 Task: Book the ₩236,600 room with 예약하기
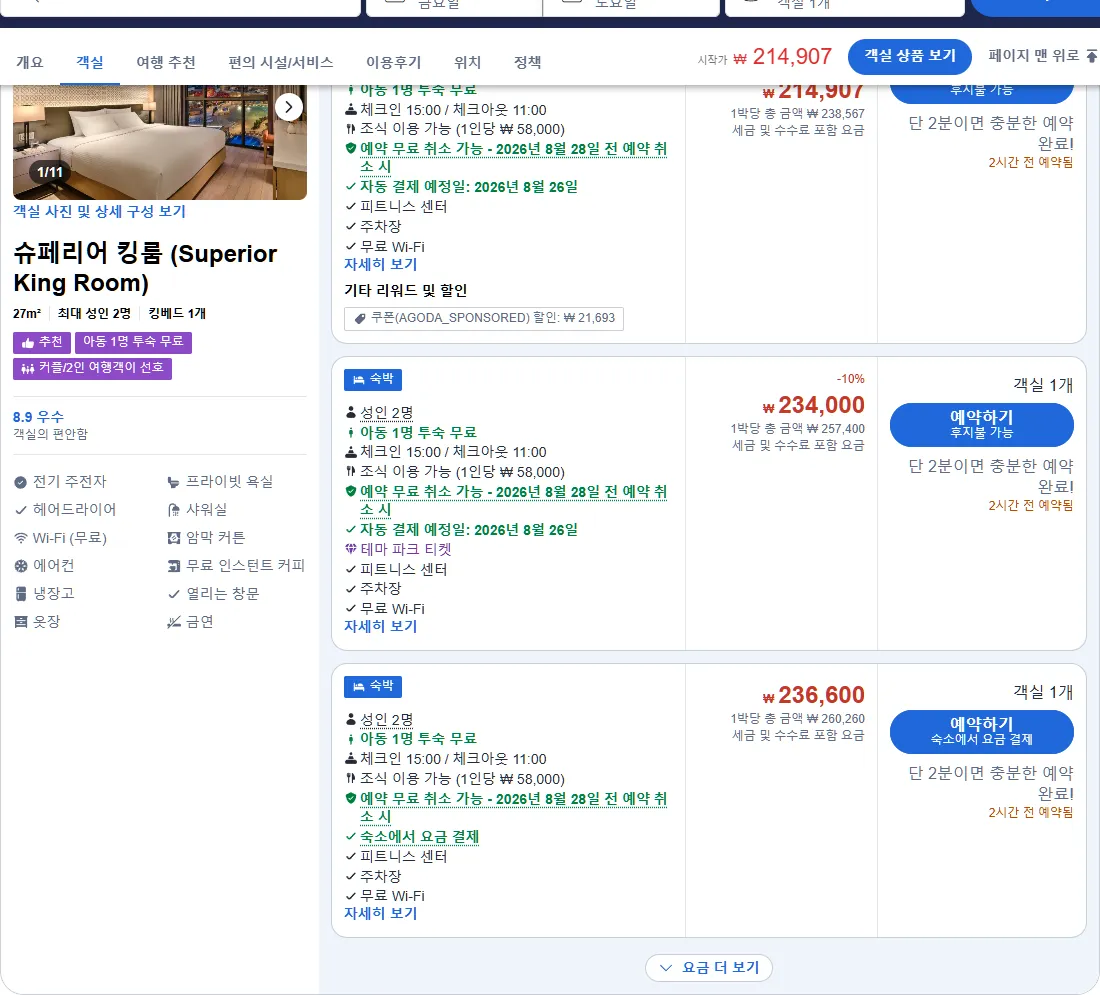981,731
